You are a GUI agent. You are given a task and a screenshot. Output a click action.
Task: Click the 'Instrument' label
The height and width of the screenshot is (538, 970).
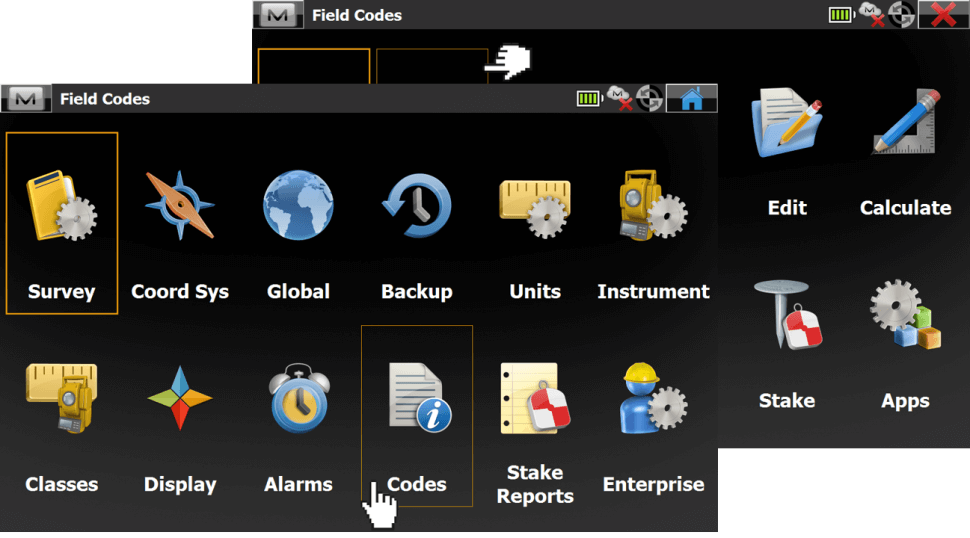pos(653,291)
